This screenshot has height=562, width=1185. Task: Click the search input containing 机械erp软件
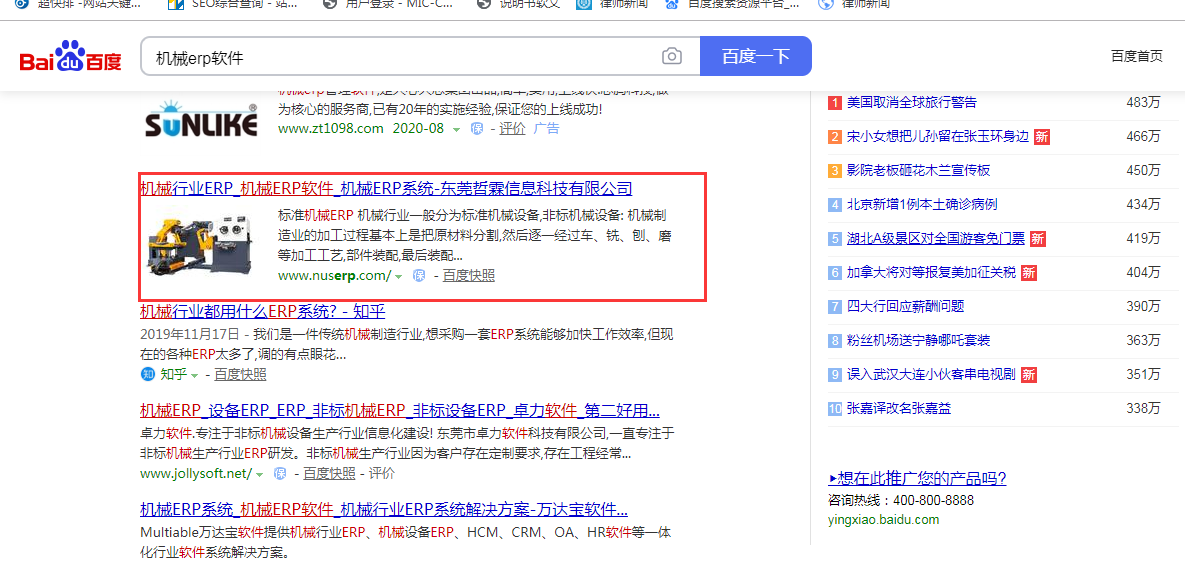400,57
